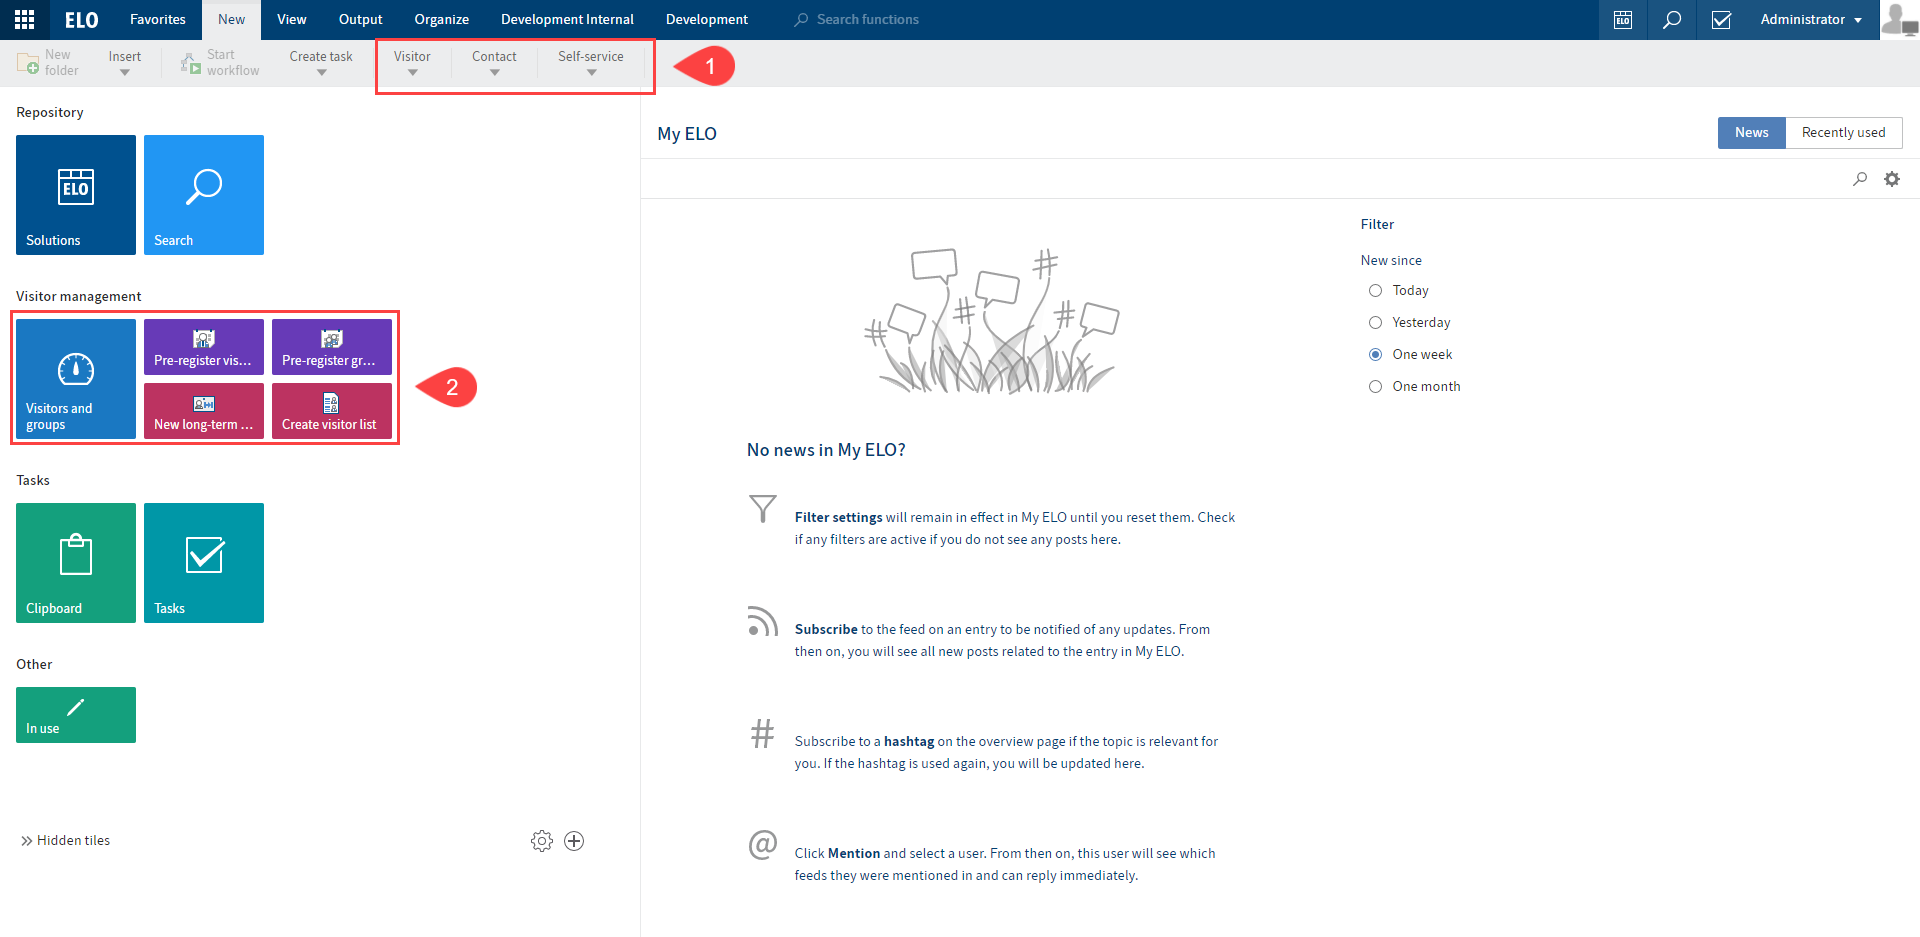Image resolution: width=1920 pixels, height=937 pixels.
Task: Click the Repository section label
Action: point(50,113)
